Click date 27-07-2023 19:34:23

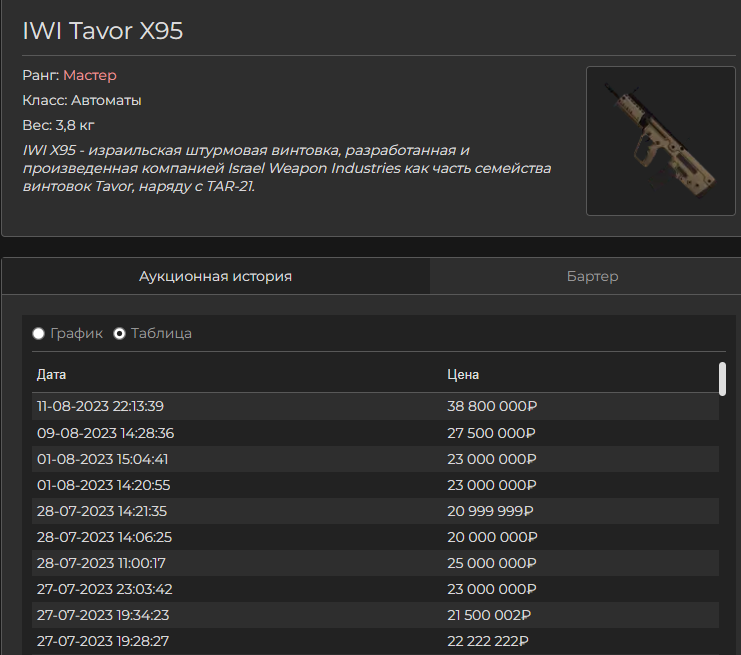click(x=103, y=615)
